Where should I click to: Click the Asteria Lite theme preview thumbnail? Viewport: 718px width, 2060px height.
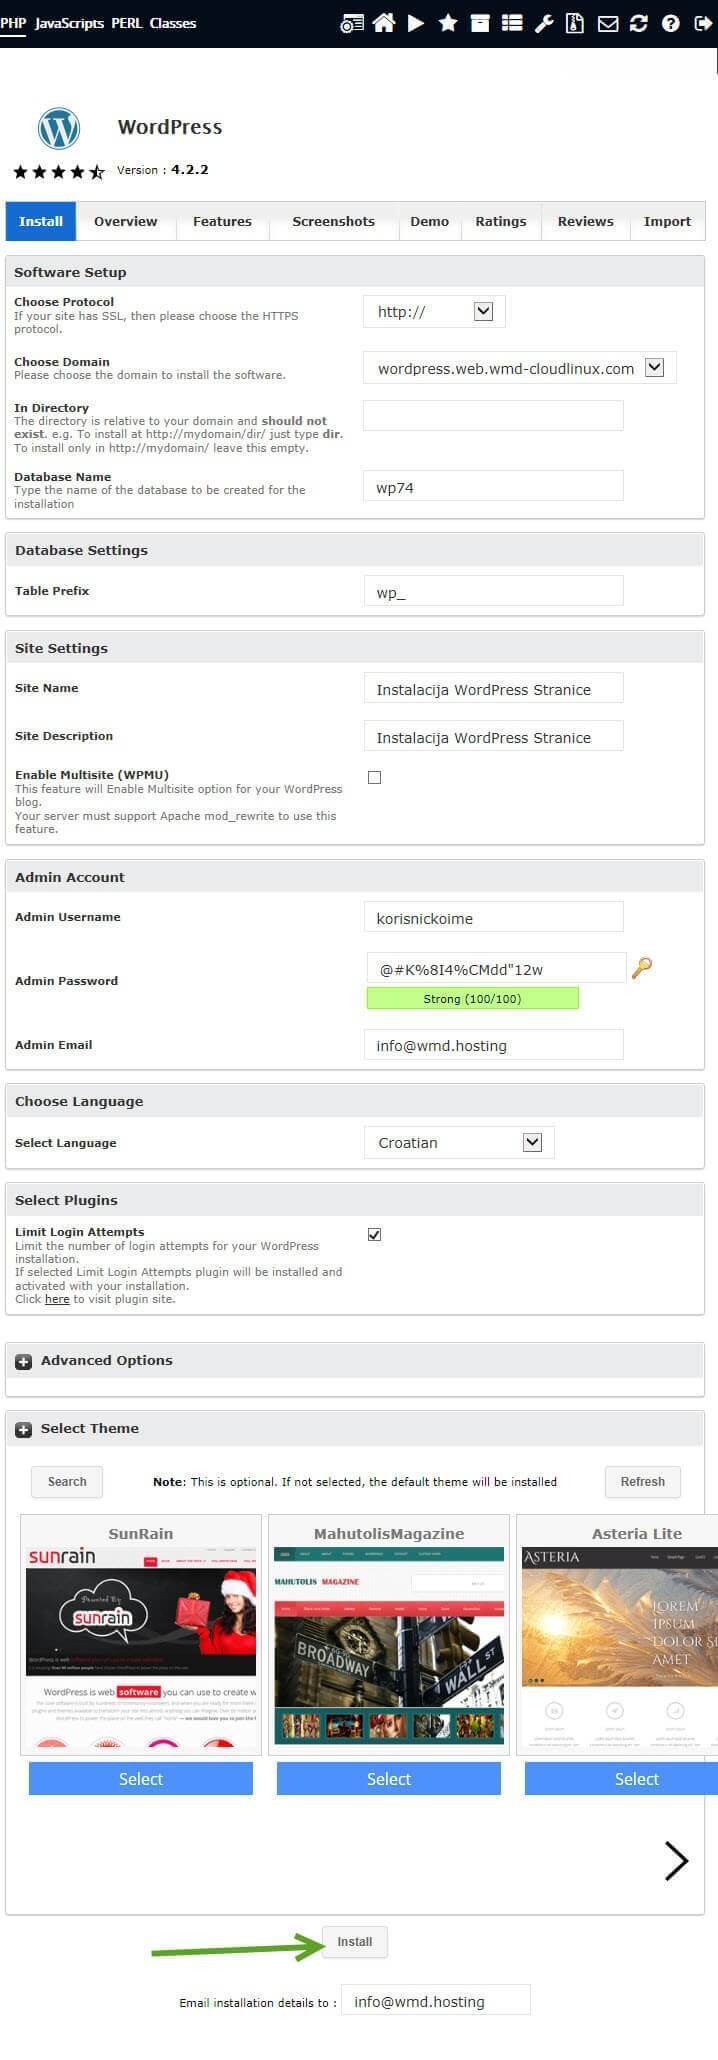pyautogui.click(x=620, y=1647)
